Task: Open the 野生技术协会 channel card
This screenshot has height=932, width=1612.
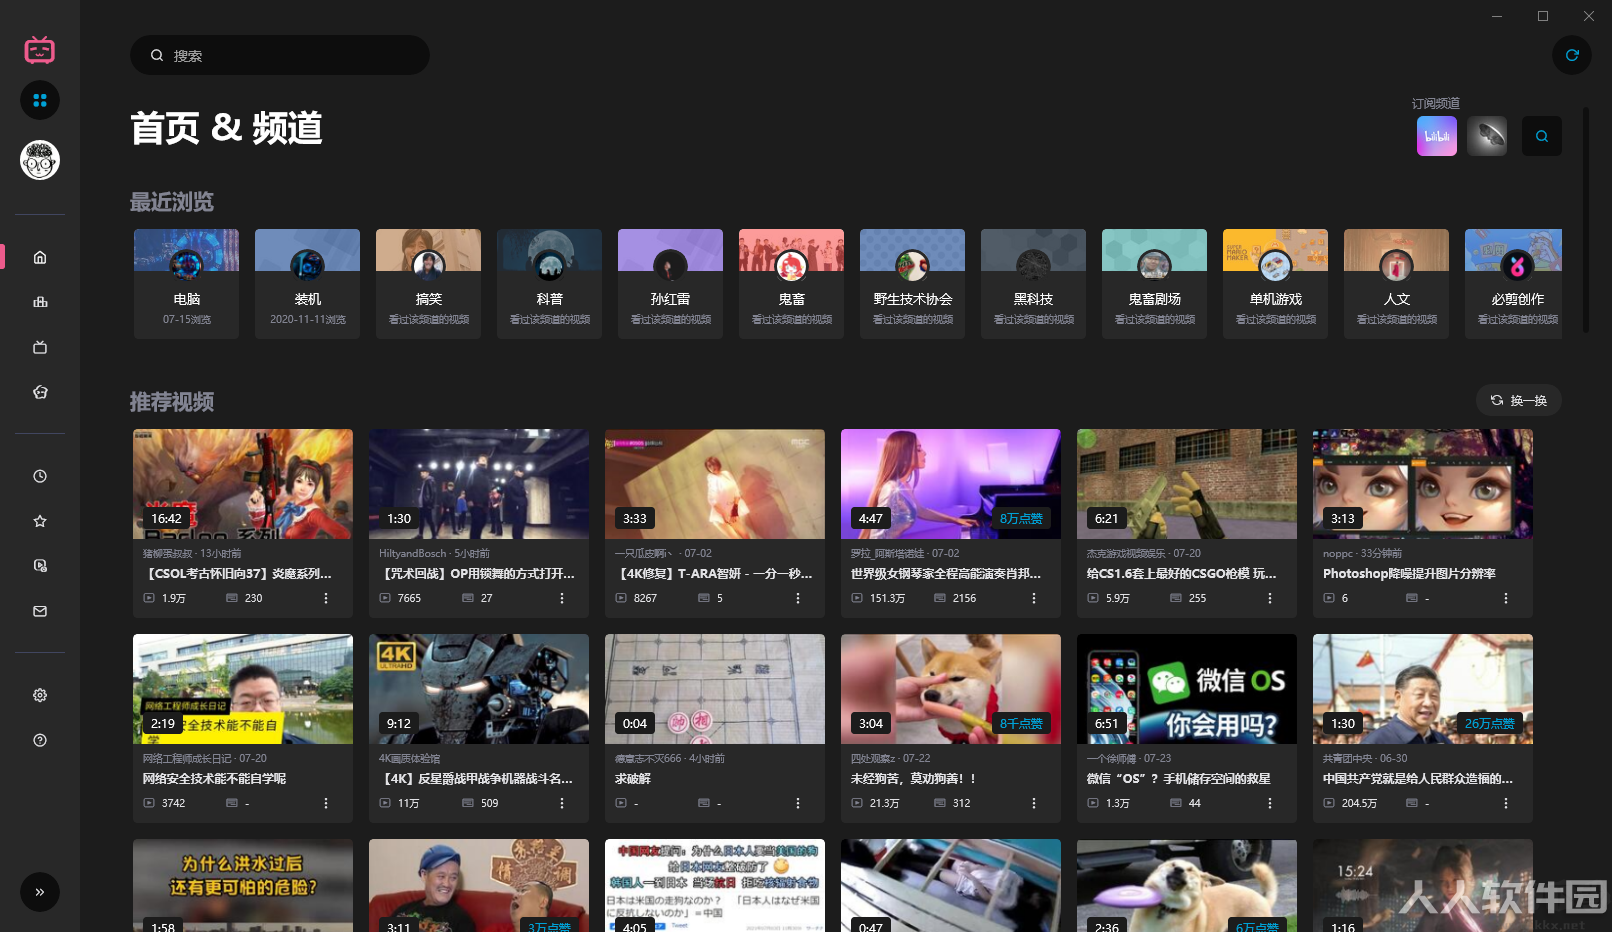Action: click(x=912, y=284)
